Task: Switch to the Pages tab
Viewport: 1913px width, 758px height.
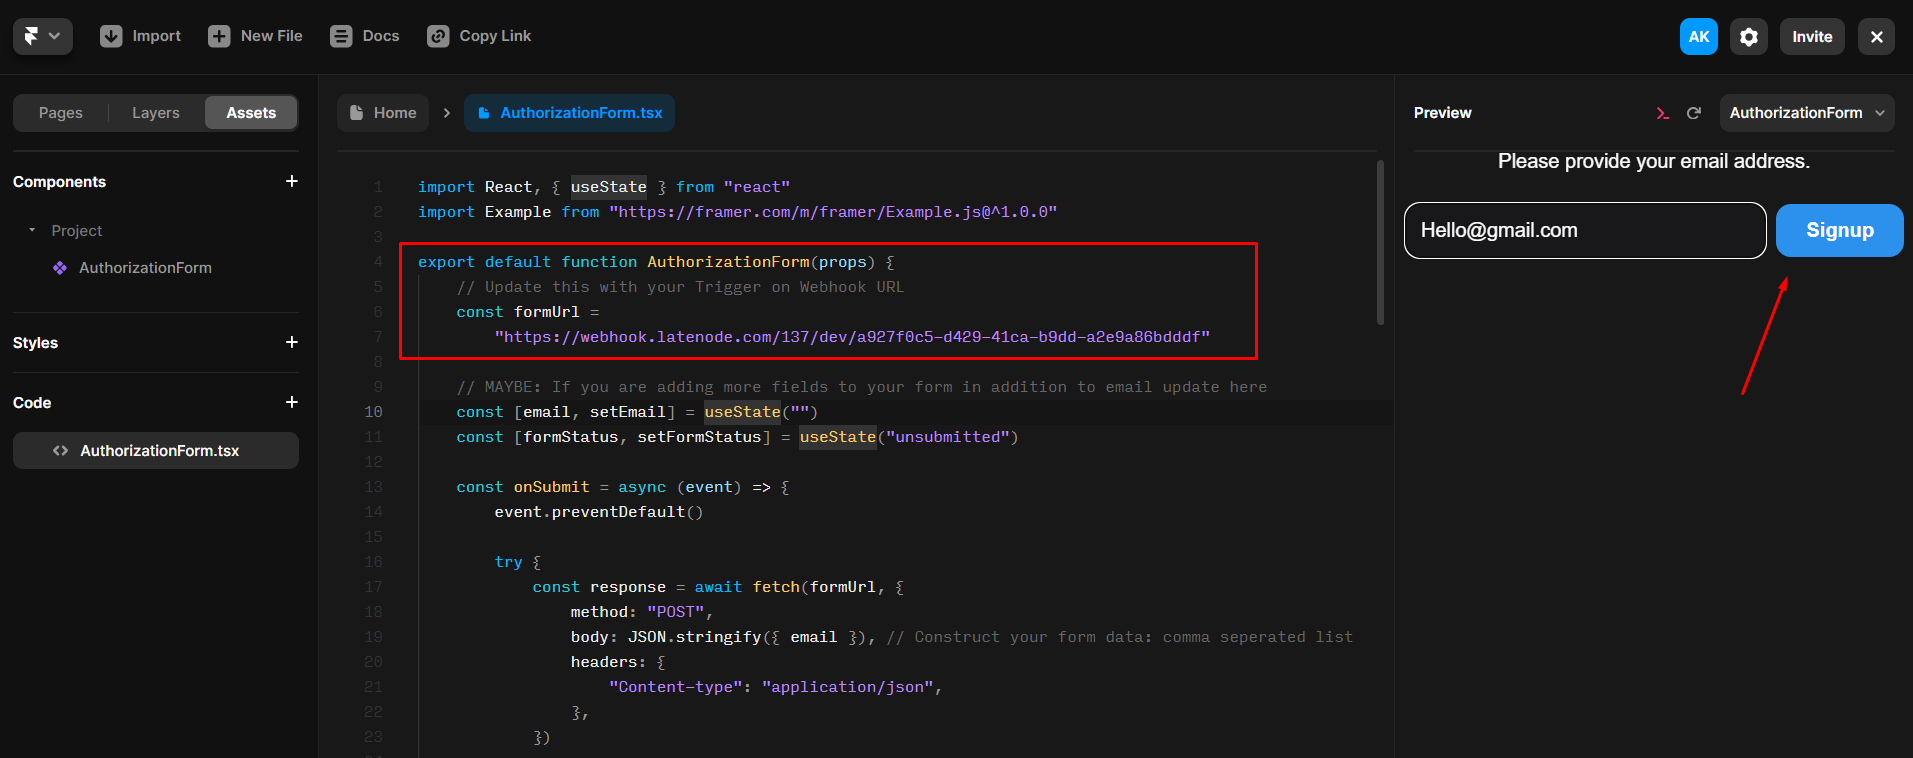Action: click(x=61, y=113)
